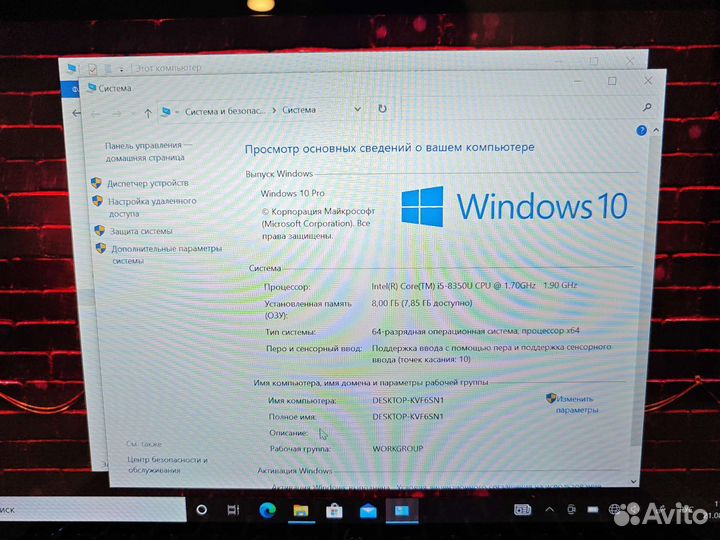The height and width of the screenshot is (540, 720).
Task: Maximize the Система window
Action: pyautogui.click(x=612, y=81)
